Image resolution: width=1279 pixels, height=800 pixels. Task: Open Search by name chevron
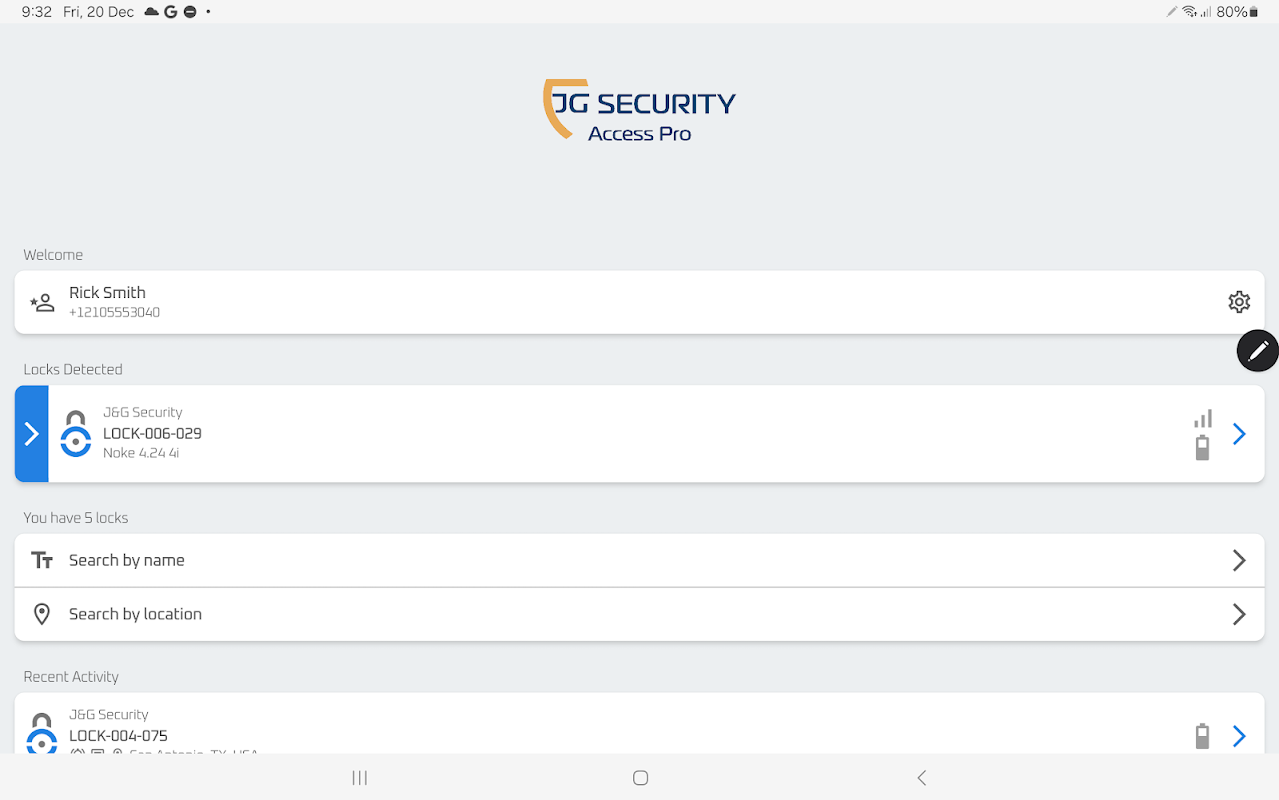1239,560
